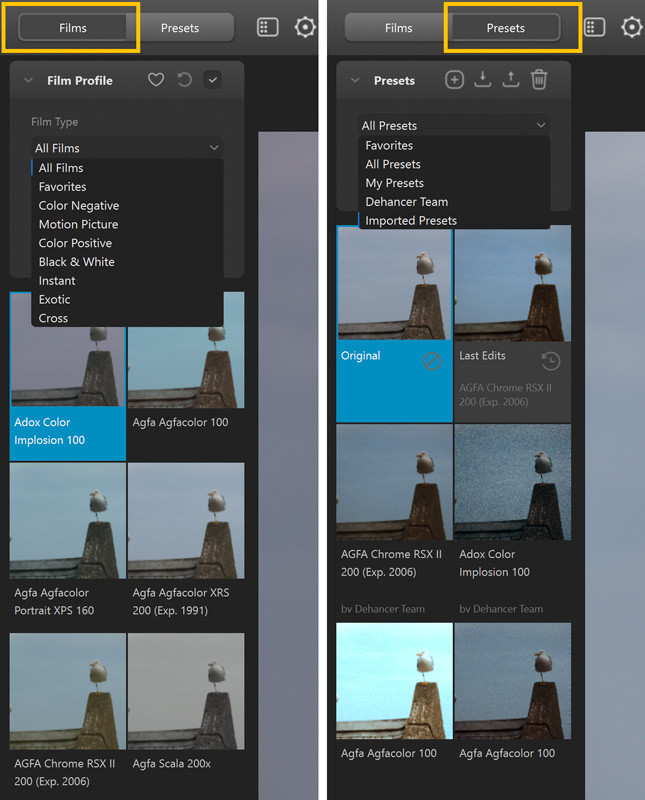
Task: Add film to favorites with heart icon
Action: pos(156,80)
